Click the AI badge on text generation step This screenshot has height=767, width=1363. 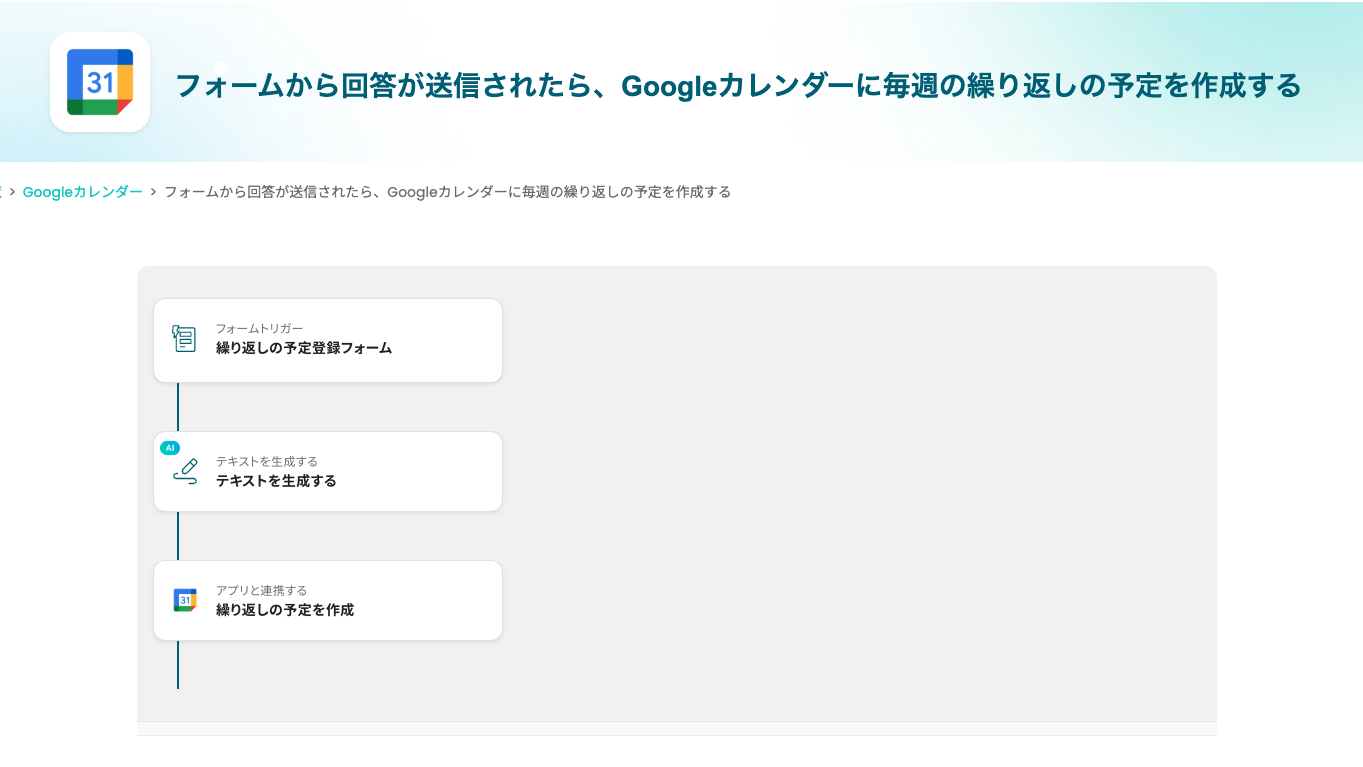[170, 448]
